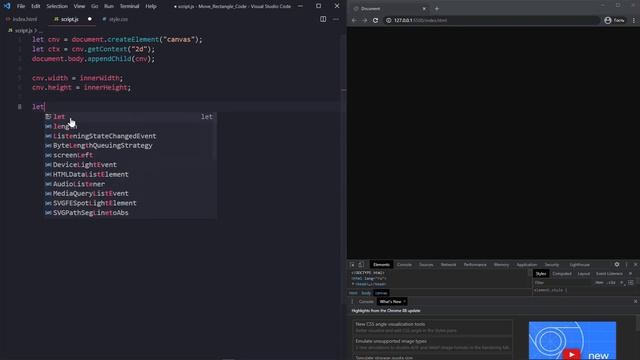
Task: Reload the page in Chrome
Action: pyautogui.click(x=375, y=20)
